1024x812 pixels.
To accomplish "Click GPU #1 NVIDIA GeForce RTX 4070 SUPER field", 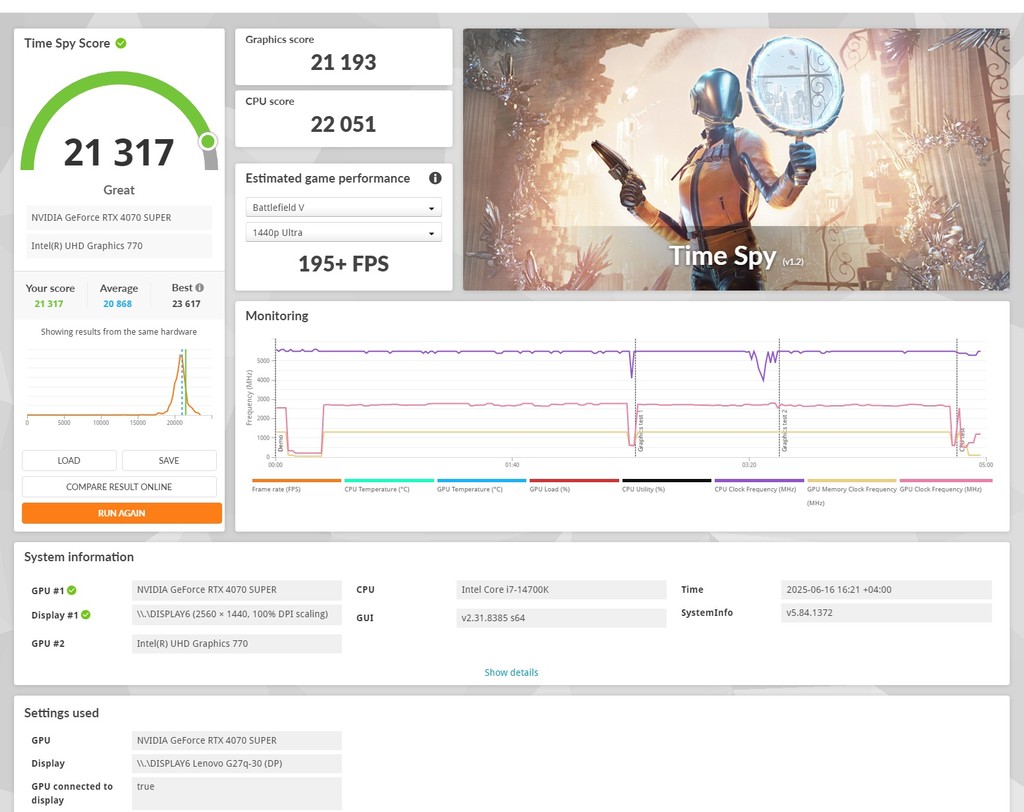I will click(236, 589).
